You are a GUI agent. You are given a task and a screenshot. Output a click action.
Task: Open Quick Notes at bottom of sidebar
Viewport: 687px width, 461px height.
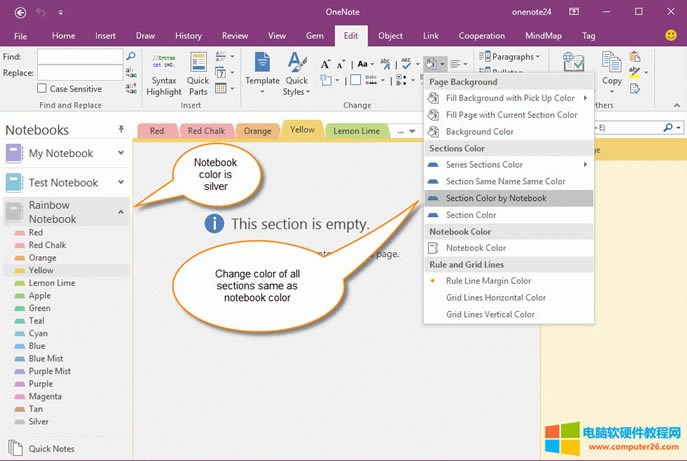point(51,449)
